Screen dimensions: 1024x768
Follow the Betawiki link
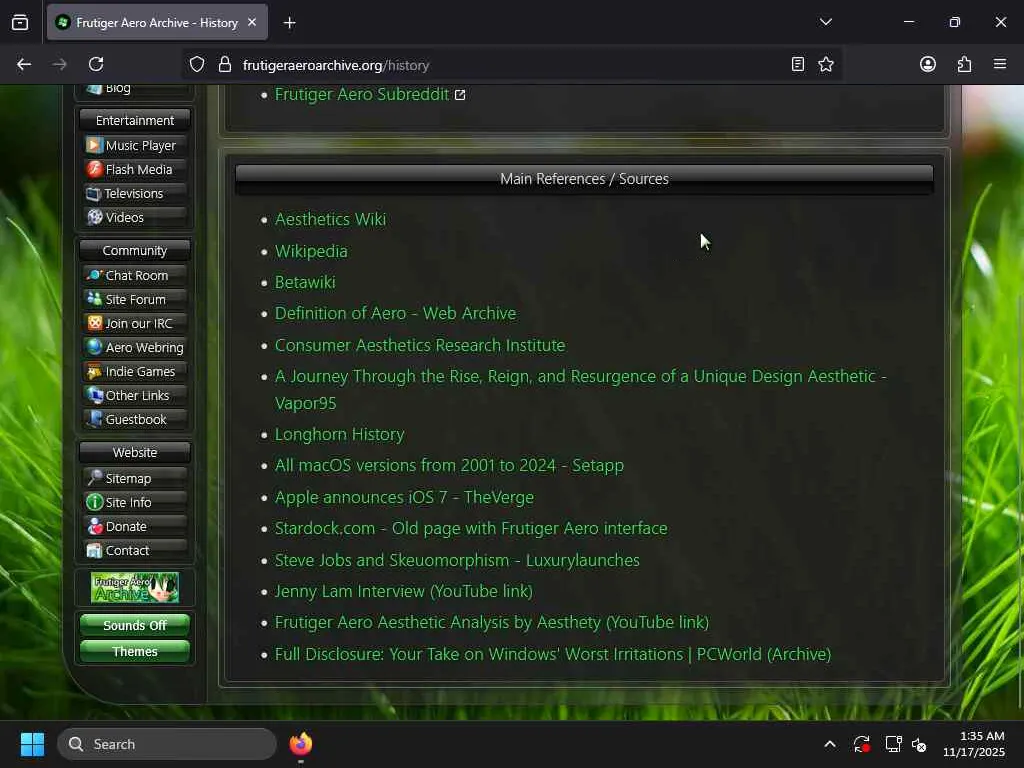point(305,281)
